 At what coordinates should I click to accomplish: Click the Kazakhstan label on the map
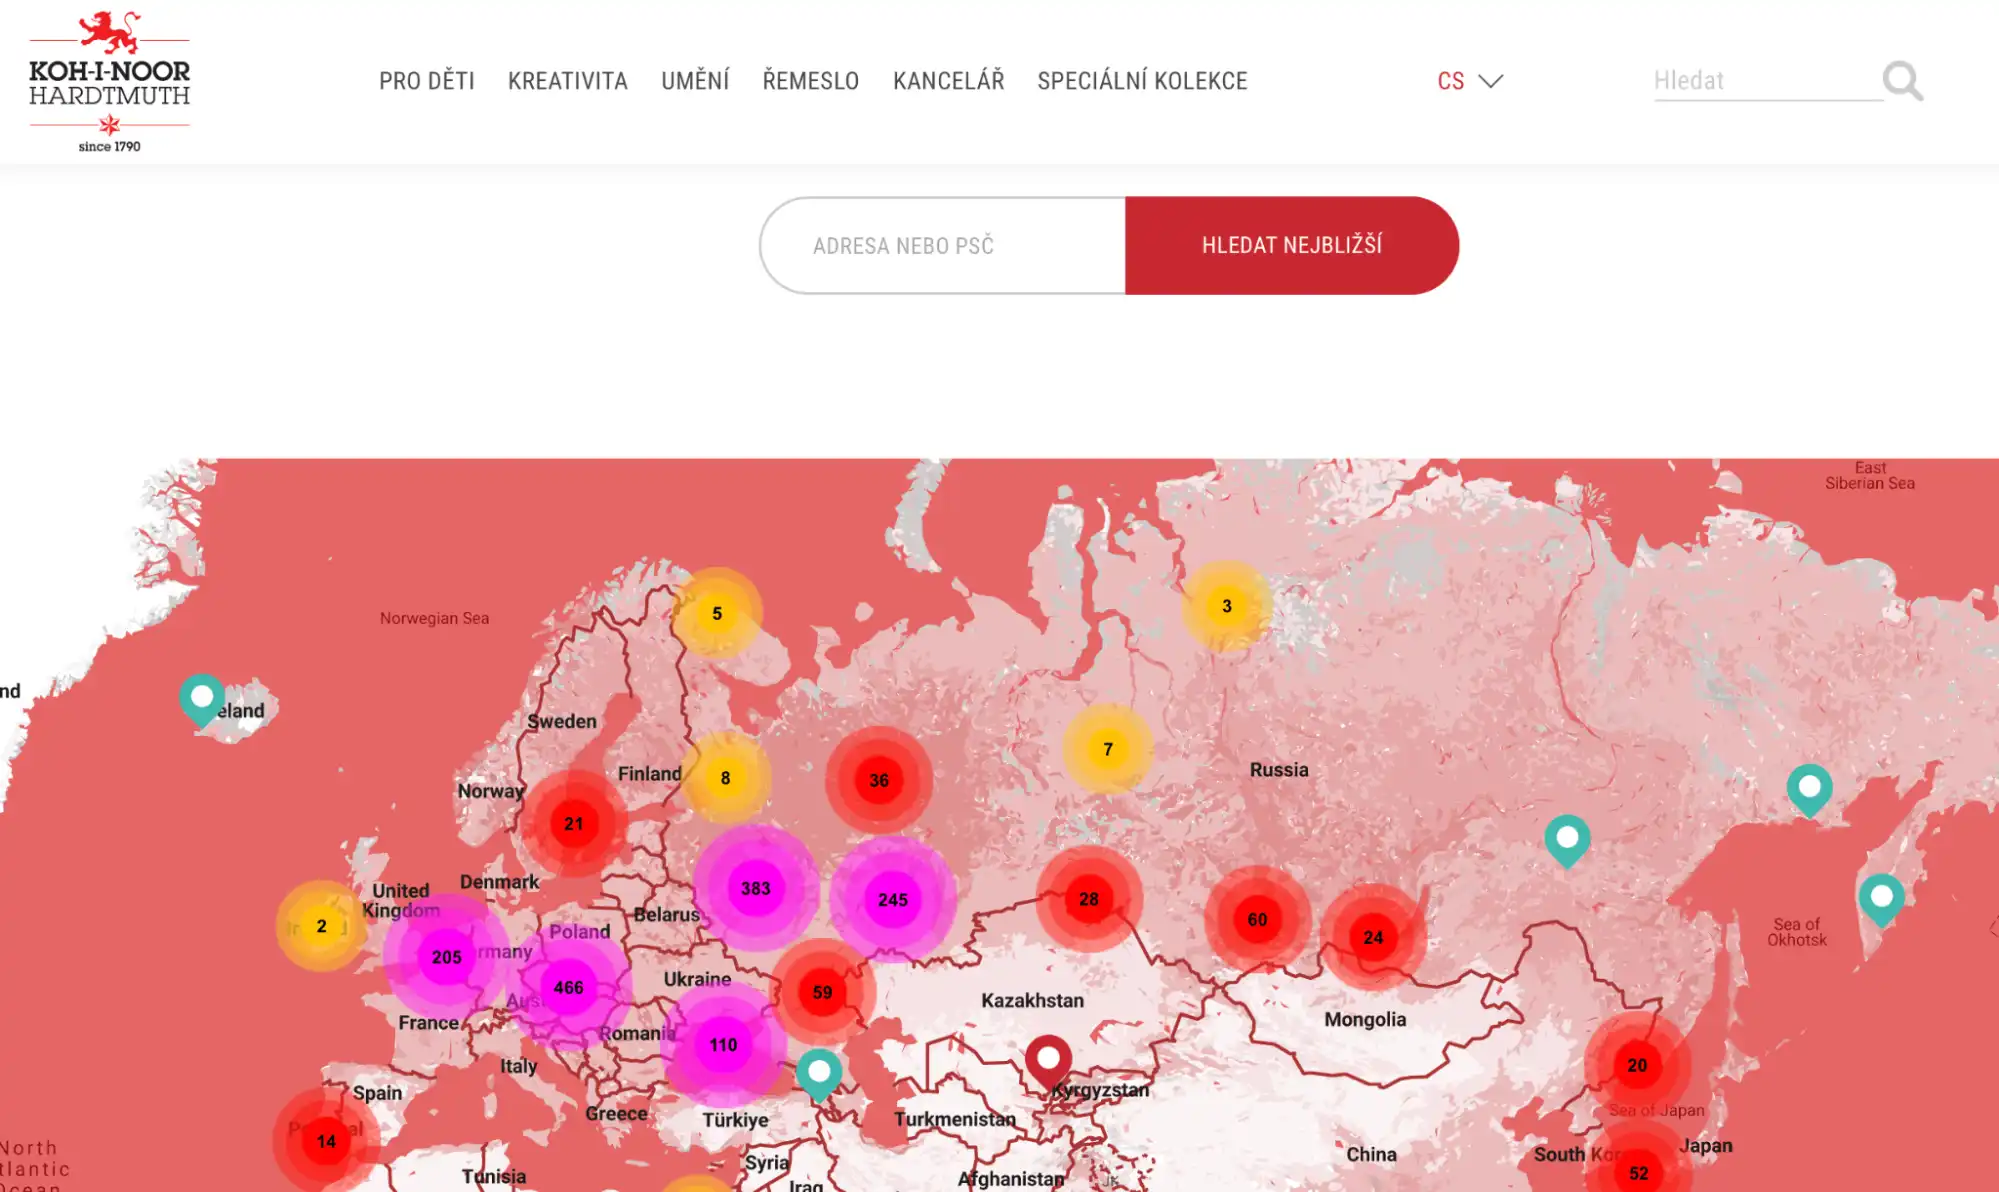point(1032,1000)
